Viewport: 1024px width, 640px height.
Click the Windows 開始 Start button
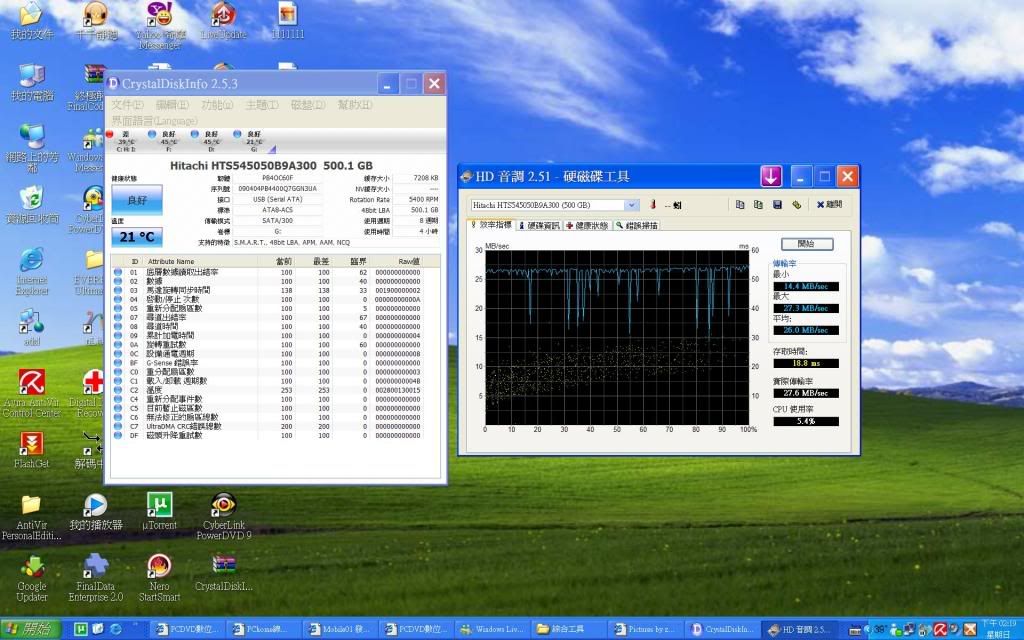coord(30,629)
